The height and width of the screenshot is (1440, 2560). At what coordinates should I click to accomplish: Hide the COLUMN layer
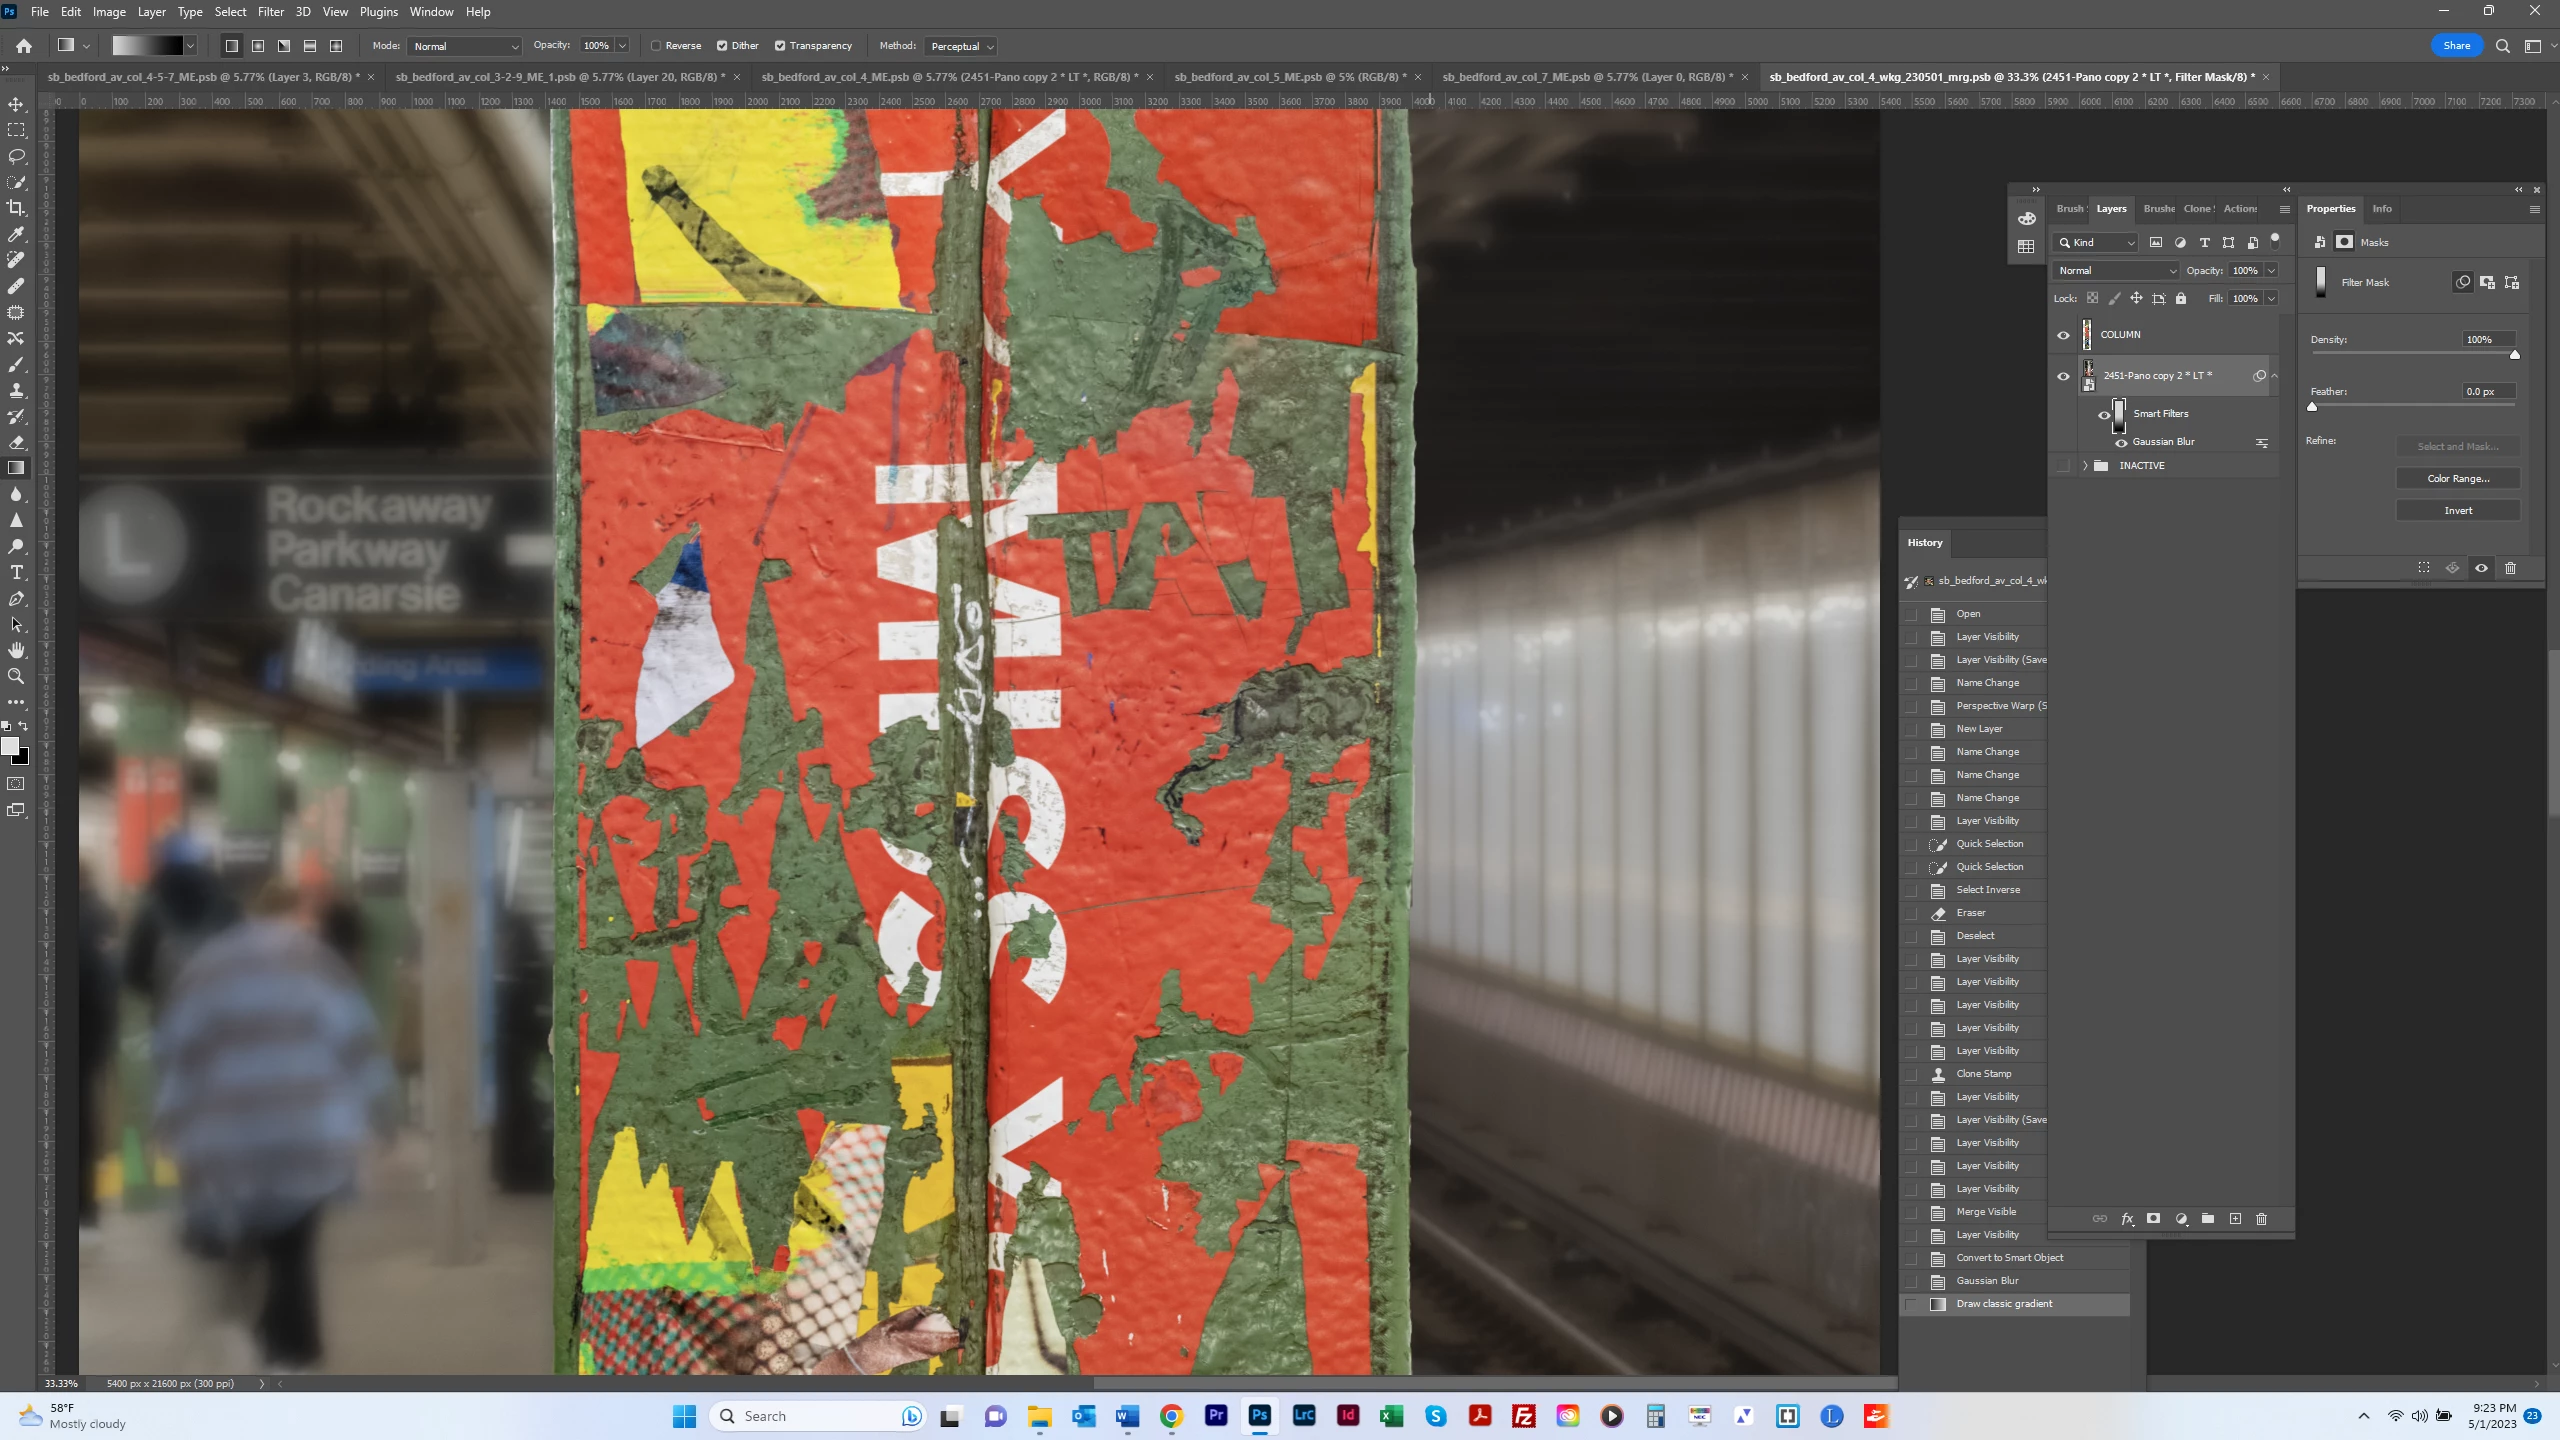[x=2063, y=335]
